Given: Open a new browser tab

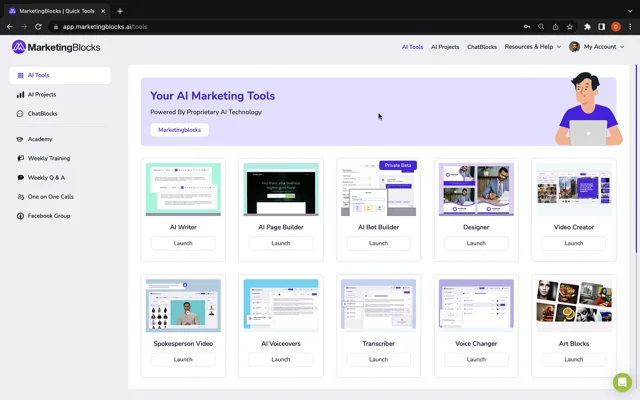Looking at the screenshot, I should [x=120, y=11].
